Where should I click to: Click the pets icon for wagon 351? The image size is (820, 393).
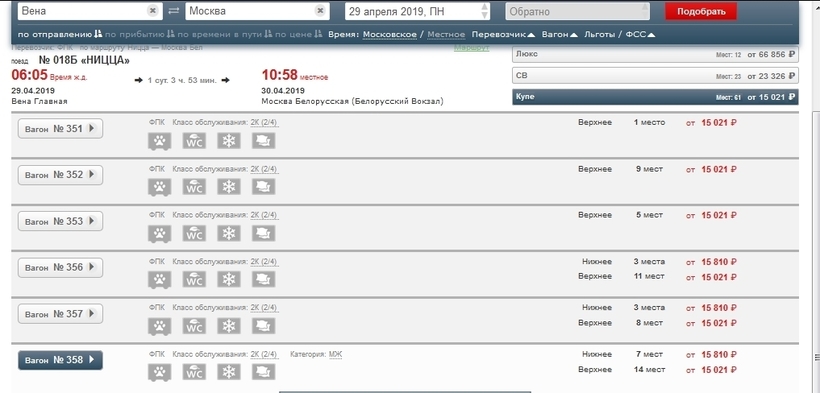[x=160, y=141]
